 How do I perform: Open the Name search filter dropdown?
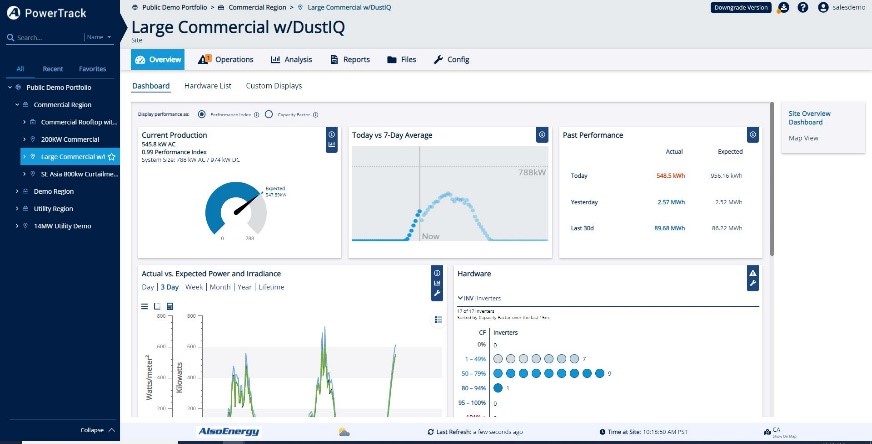99,37
